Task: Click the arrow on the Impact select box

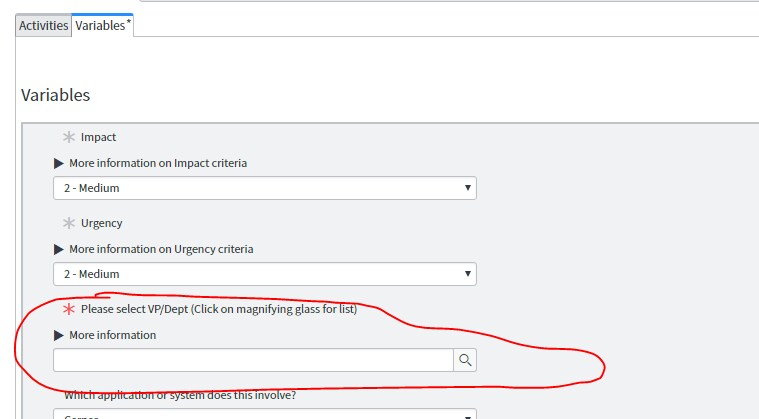Action: [468, 188]
